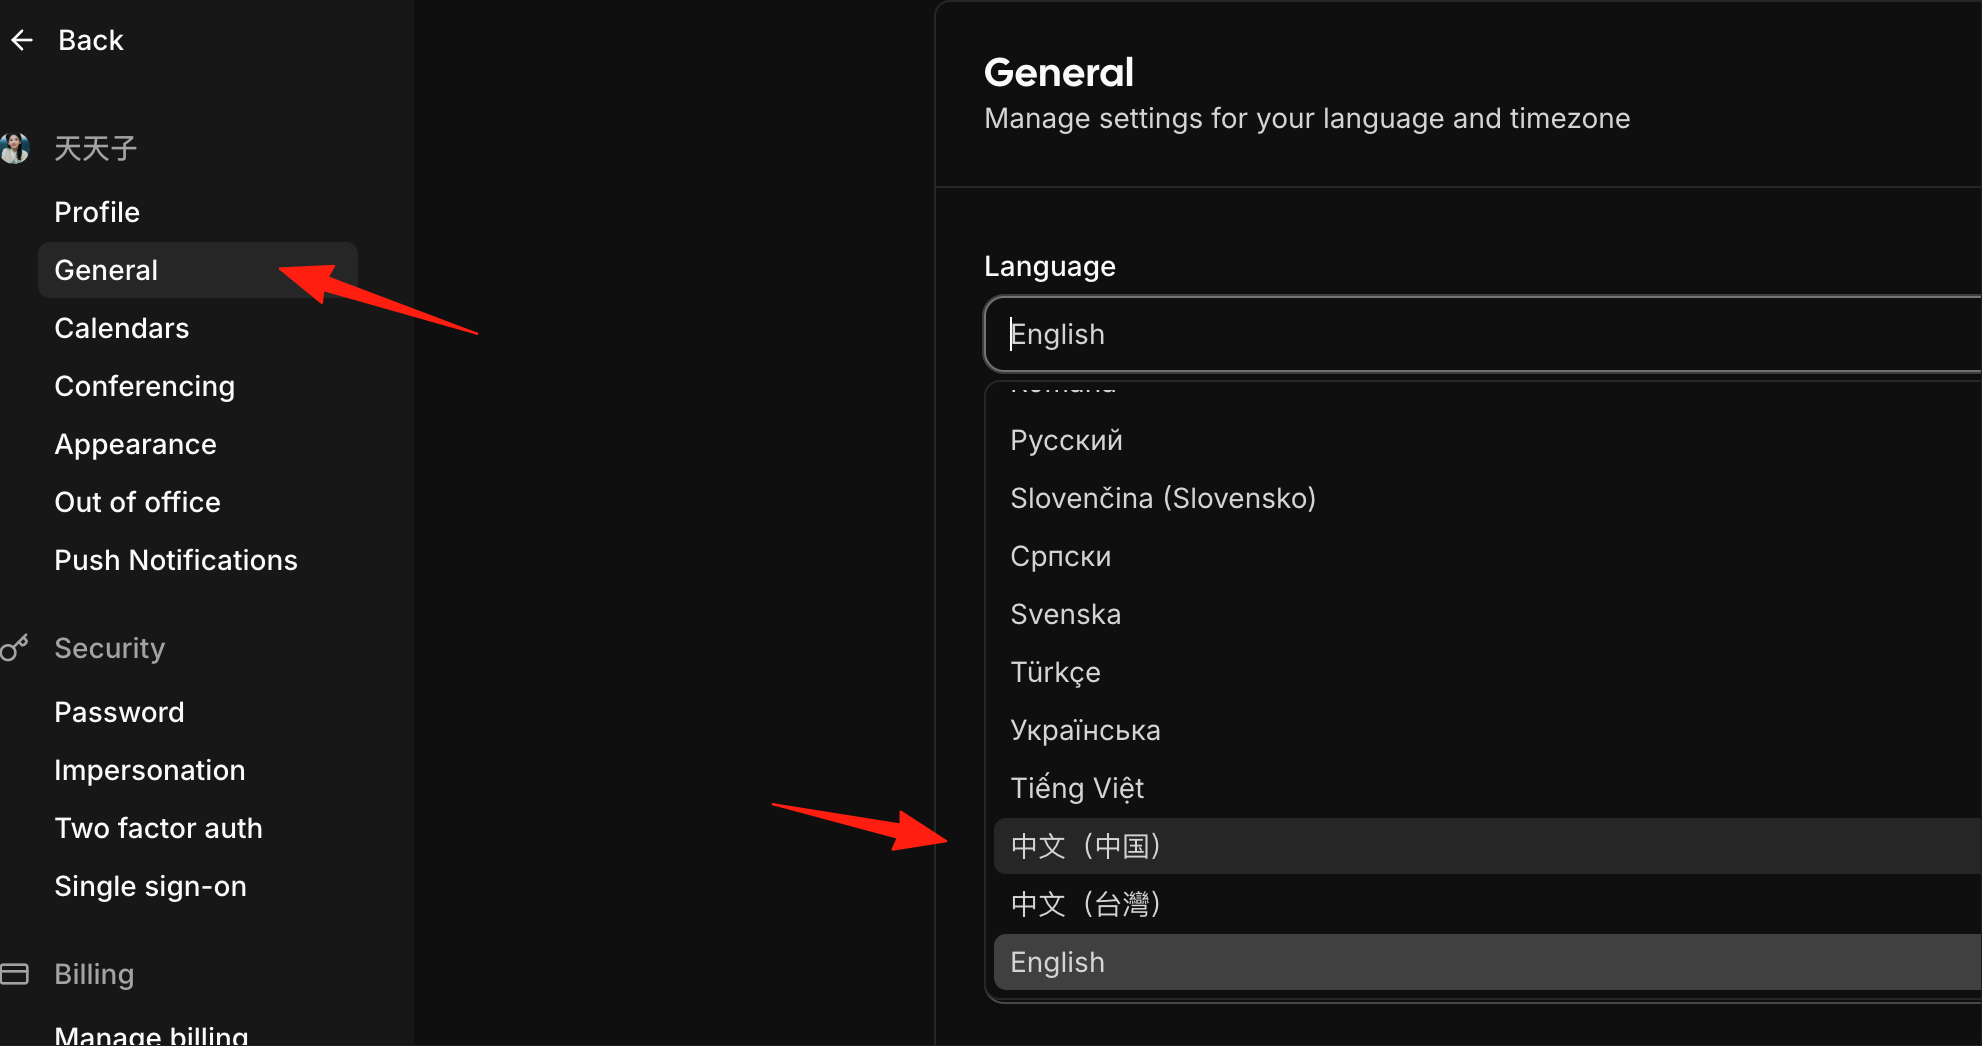Click the Billing card icon
Image resolution: width=1982 pixels, height=1046 pixels.
coord(14,973)
